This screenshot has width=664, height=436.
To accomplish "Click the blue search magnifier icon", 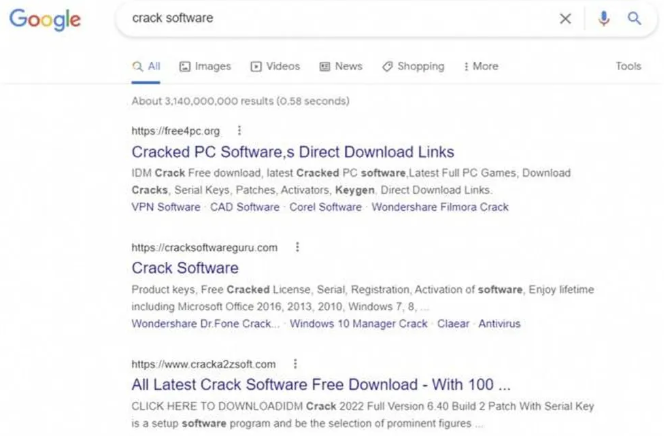I will [x=634, y=18].
